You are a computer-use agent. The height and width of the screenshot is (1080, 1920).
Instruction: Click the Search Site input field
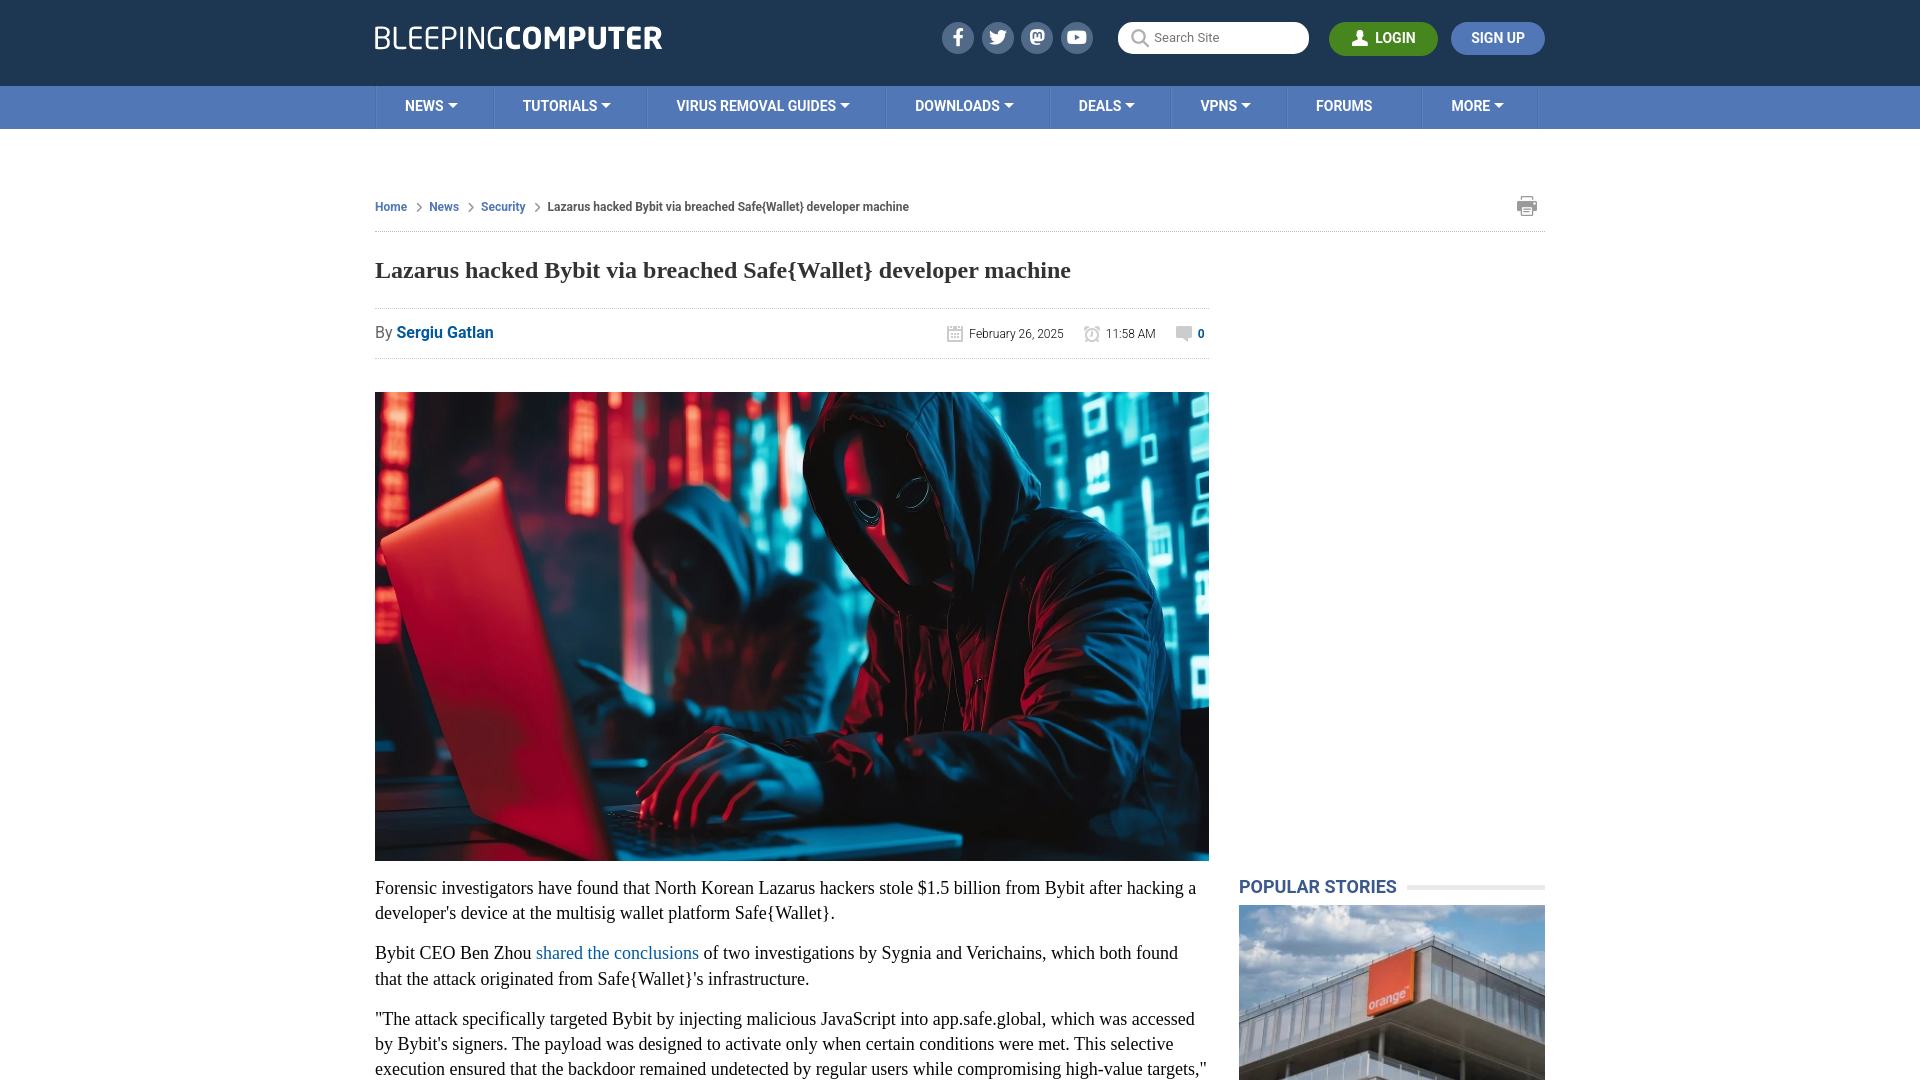point(1213,37)
